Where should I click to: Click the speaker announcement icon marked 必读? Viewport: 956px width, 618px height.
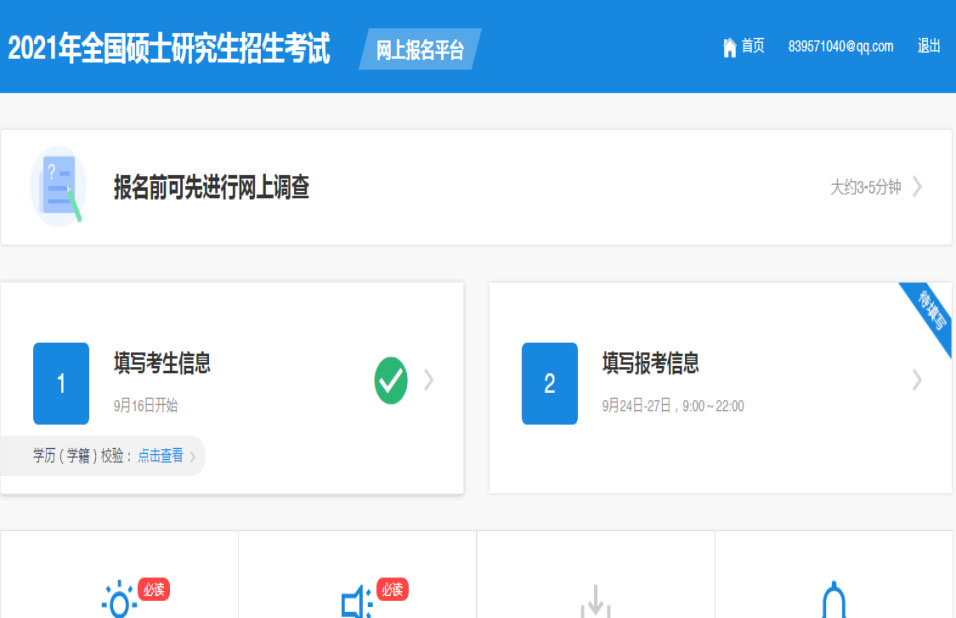click(x=356, y=602)
